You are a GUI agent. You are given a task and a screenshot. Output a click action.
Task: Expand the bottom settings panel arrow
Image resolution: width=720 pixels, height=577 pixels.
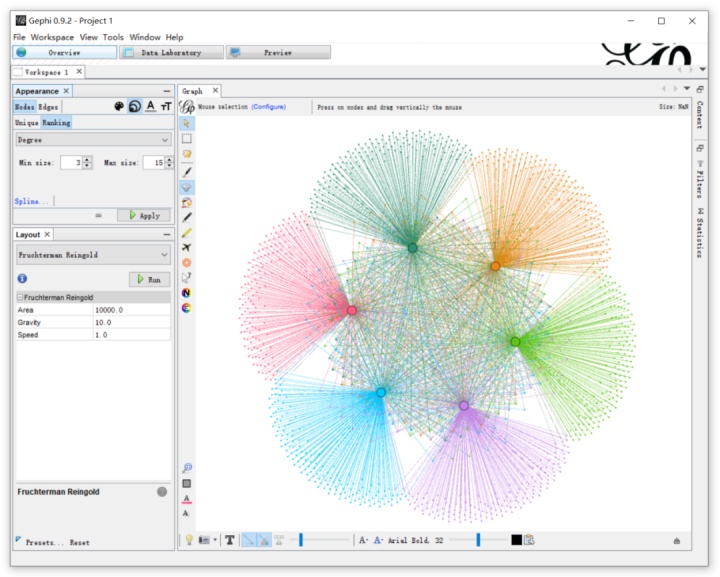(x=676, y=541)
